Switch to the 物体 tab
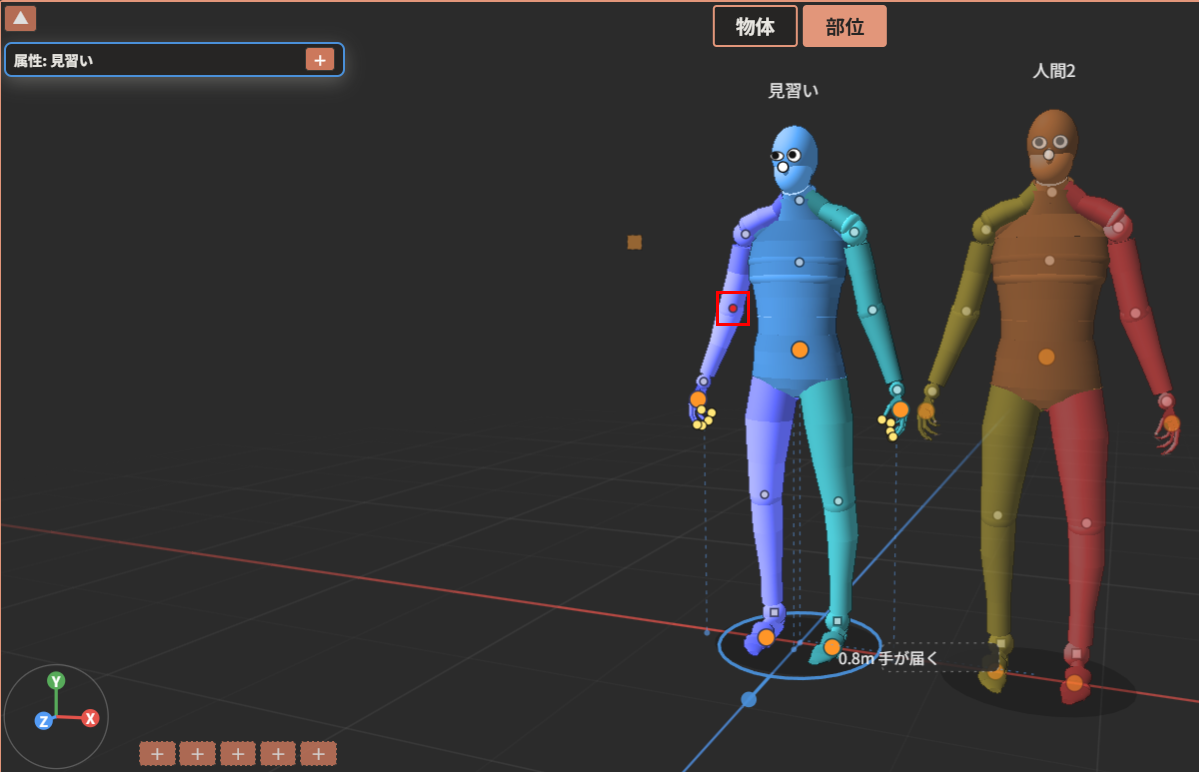This screenshot has height=772, width=1199. [x=755, y=27]
